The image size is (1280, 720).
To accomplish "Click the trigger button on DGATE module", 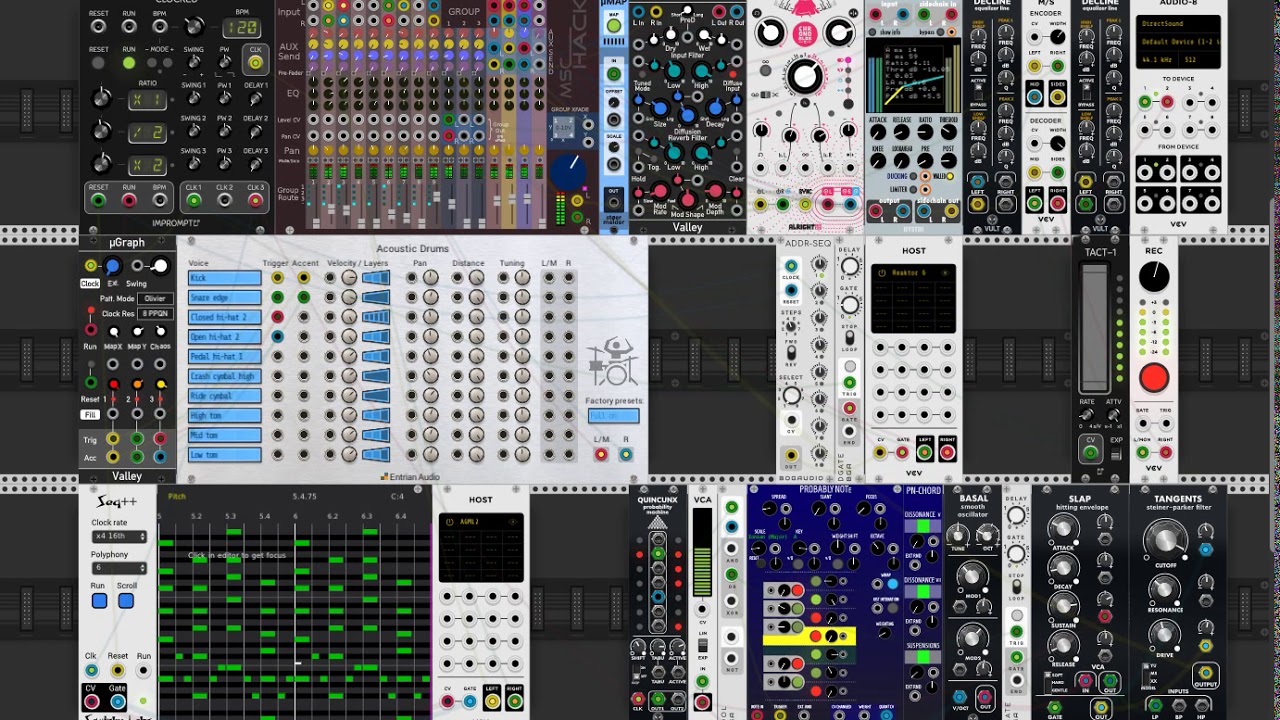I will [849, 366].
